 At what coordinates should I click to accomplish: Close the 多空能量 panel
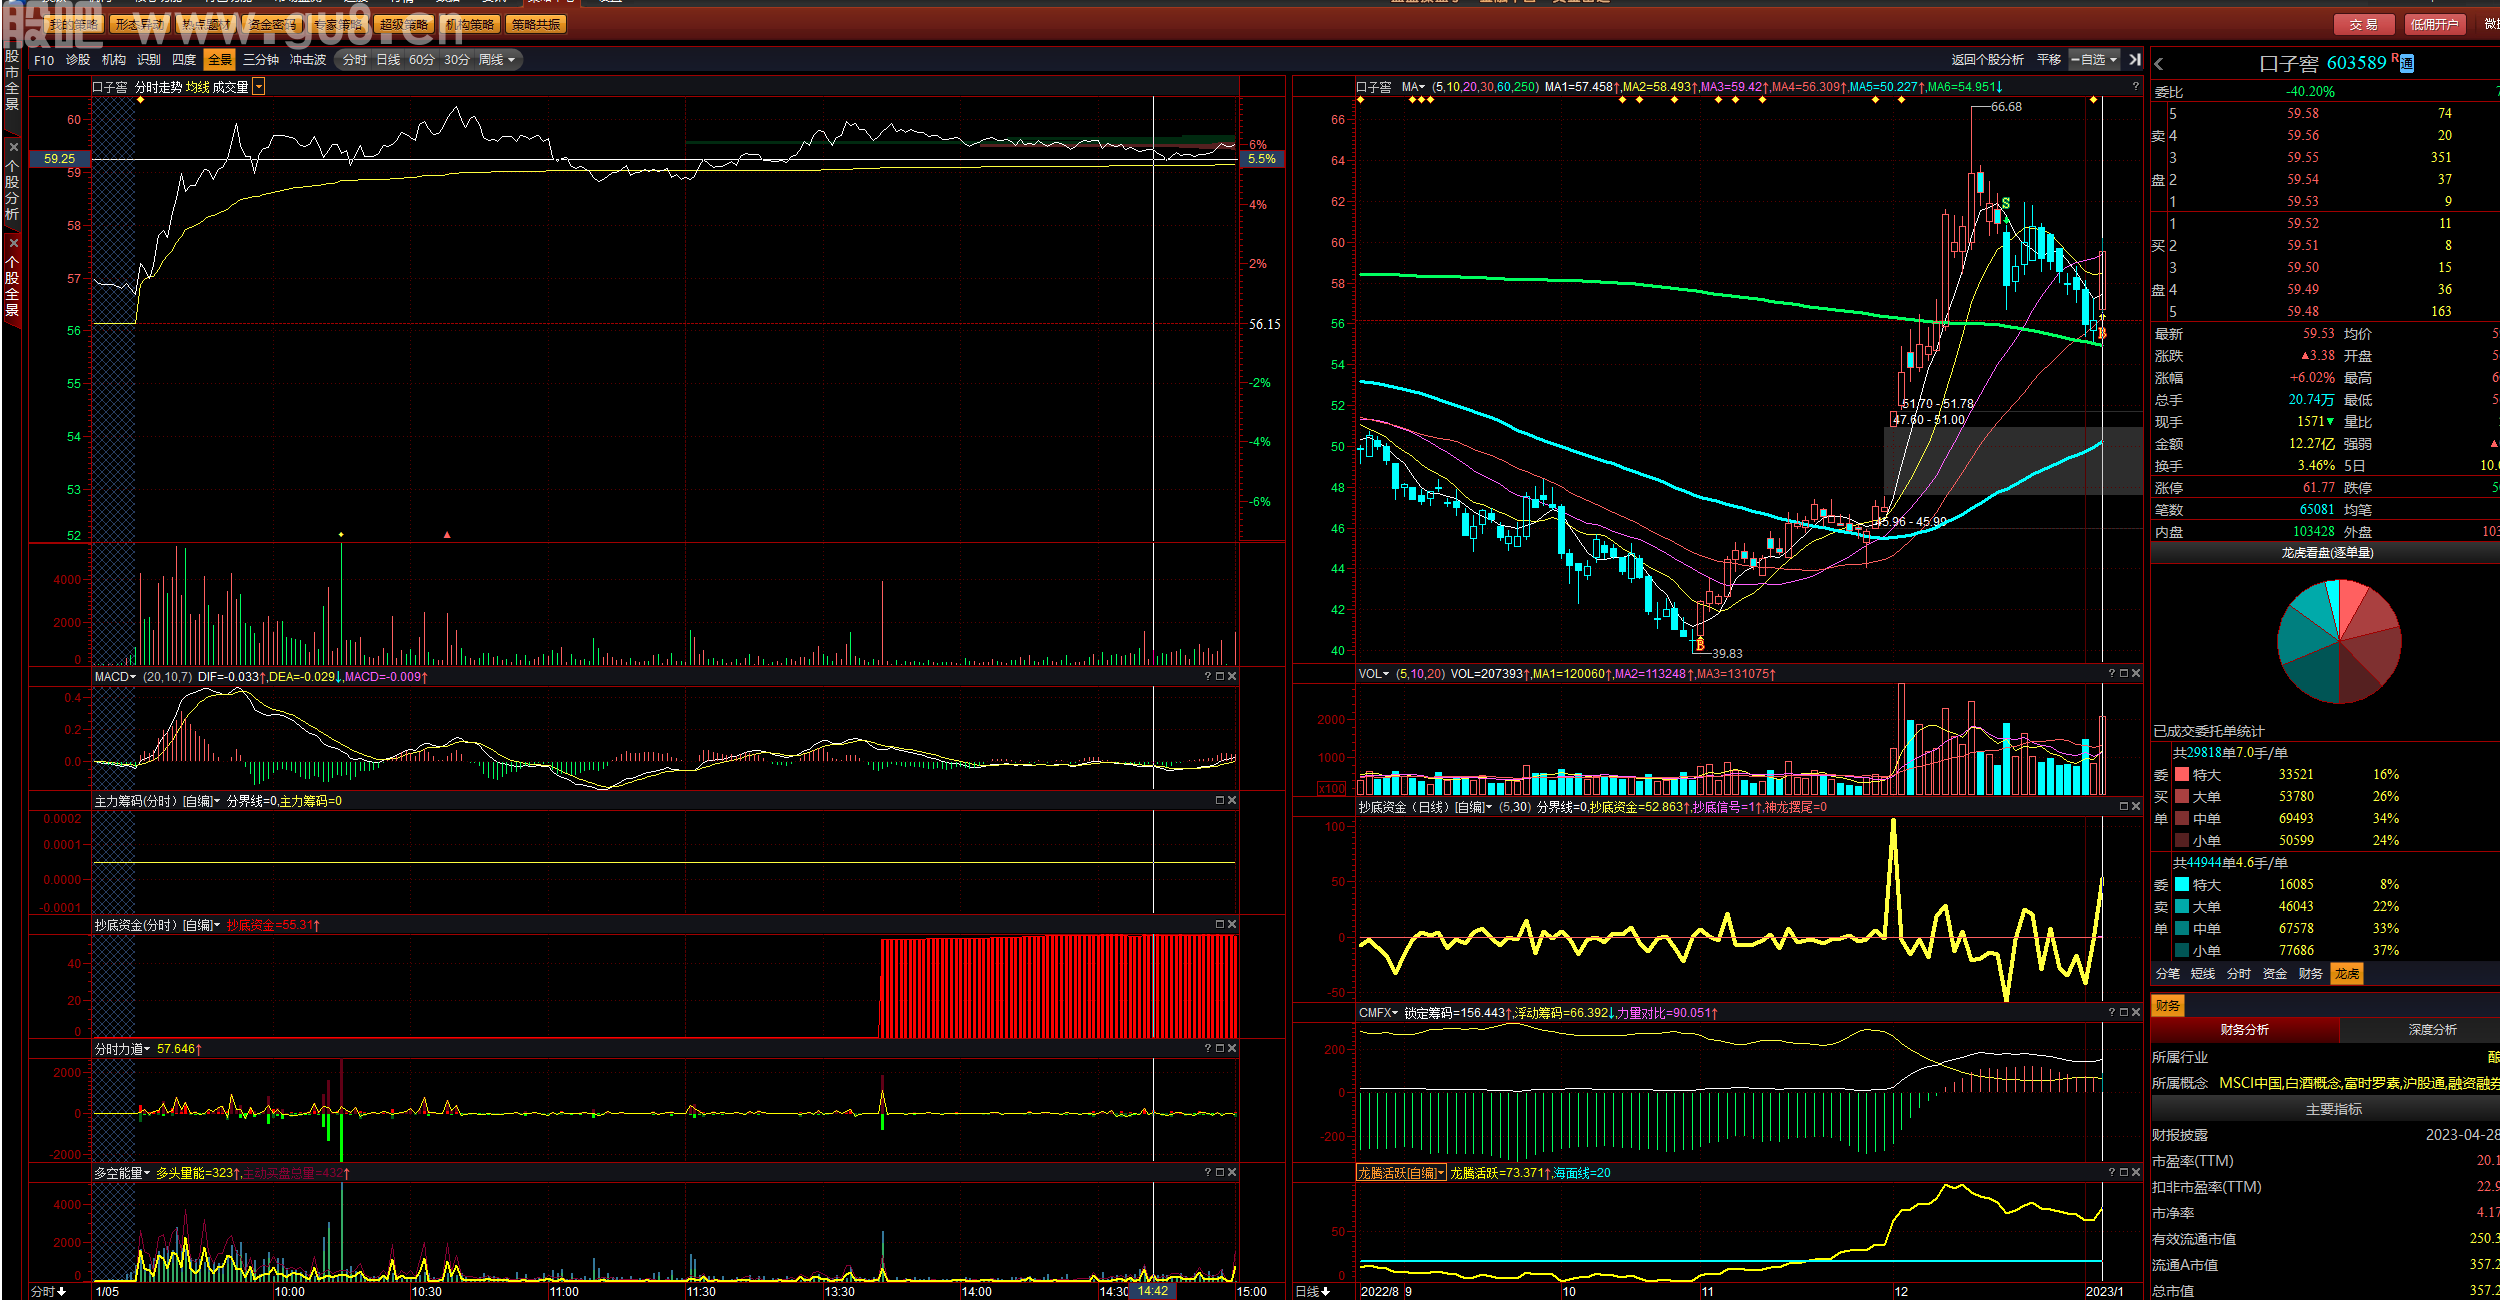pyautogui.click(x=1232, y=1173)
